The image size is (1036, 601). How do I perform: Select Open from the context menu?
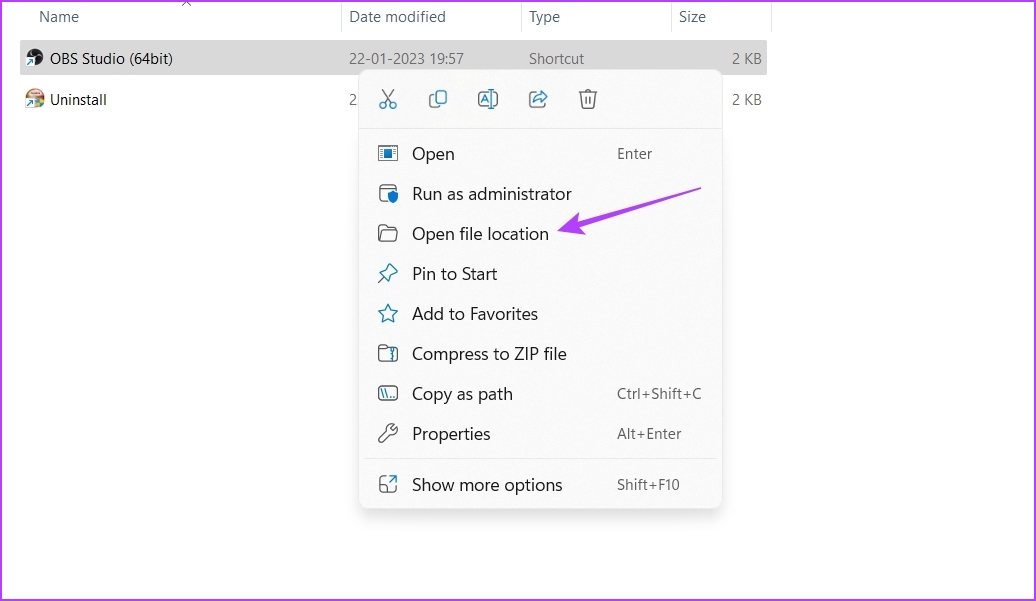[433, 154]
